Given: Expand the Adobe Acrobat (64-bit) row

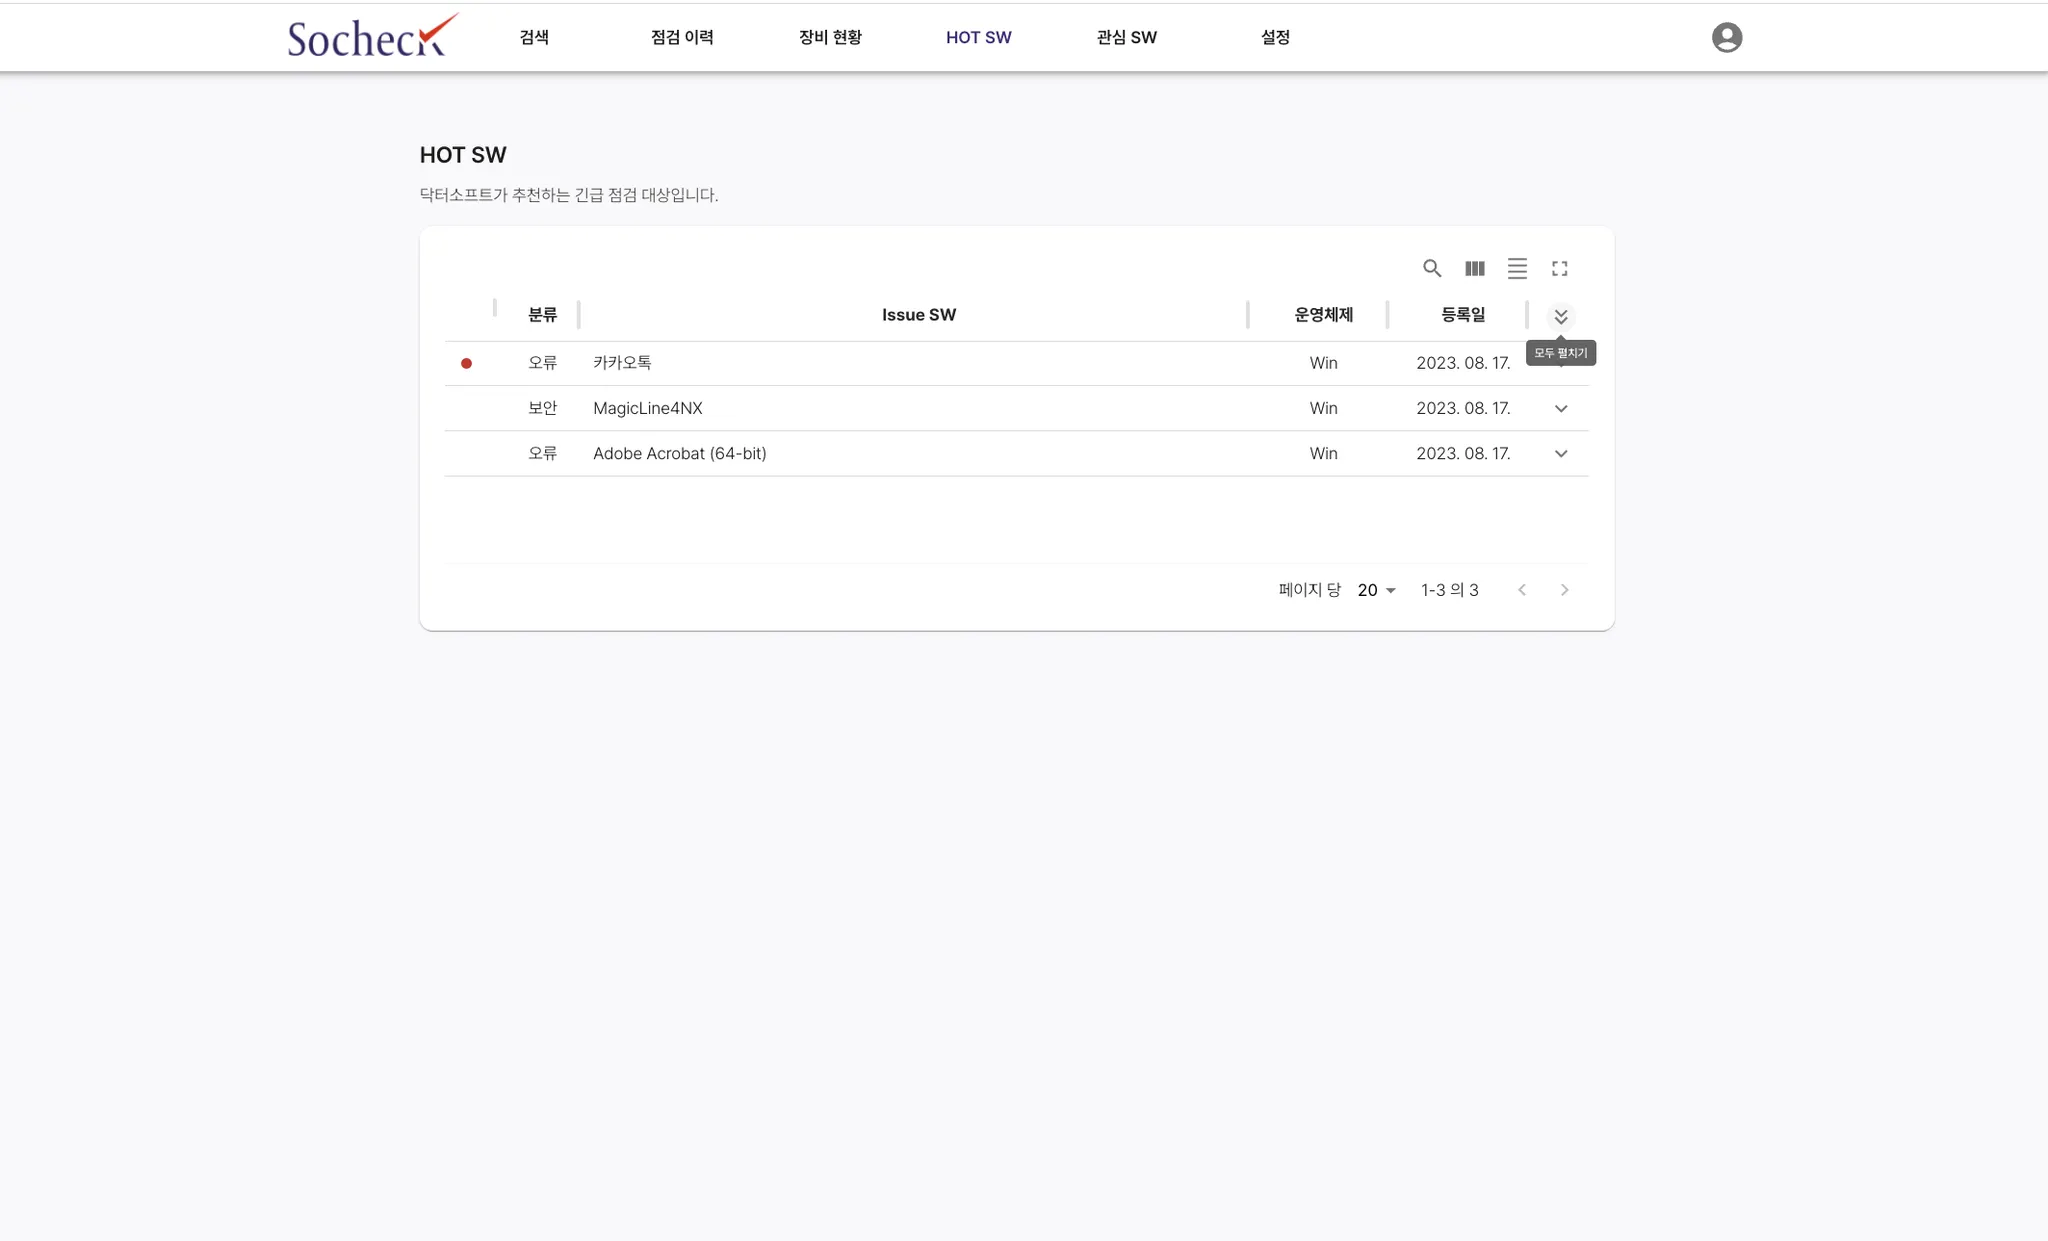Looking at the screenshot, I should coord(1560,453).
